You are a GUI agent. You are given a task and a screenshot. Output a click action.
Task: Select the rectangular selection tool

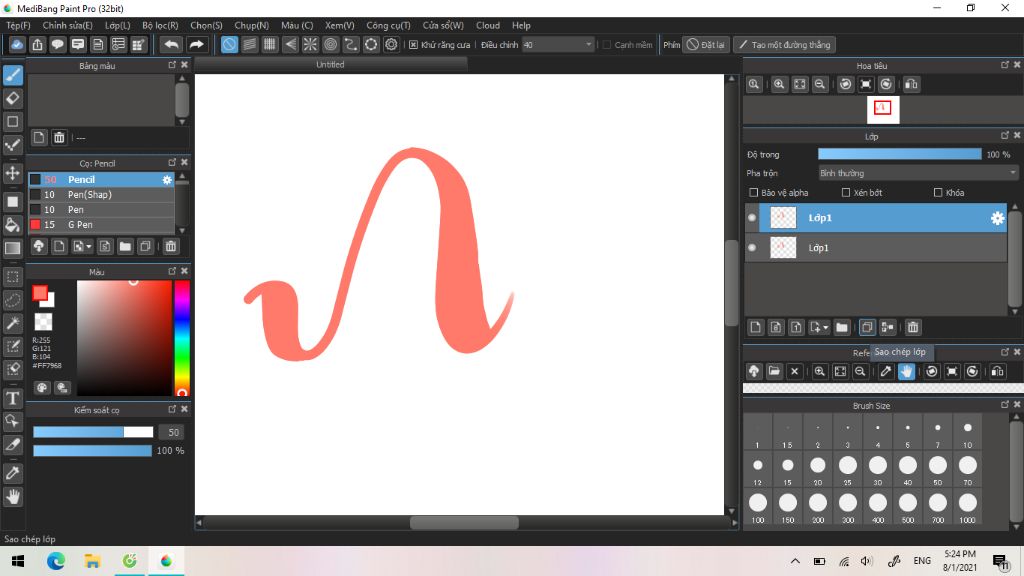[12, 277]
